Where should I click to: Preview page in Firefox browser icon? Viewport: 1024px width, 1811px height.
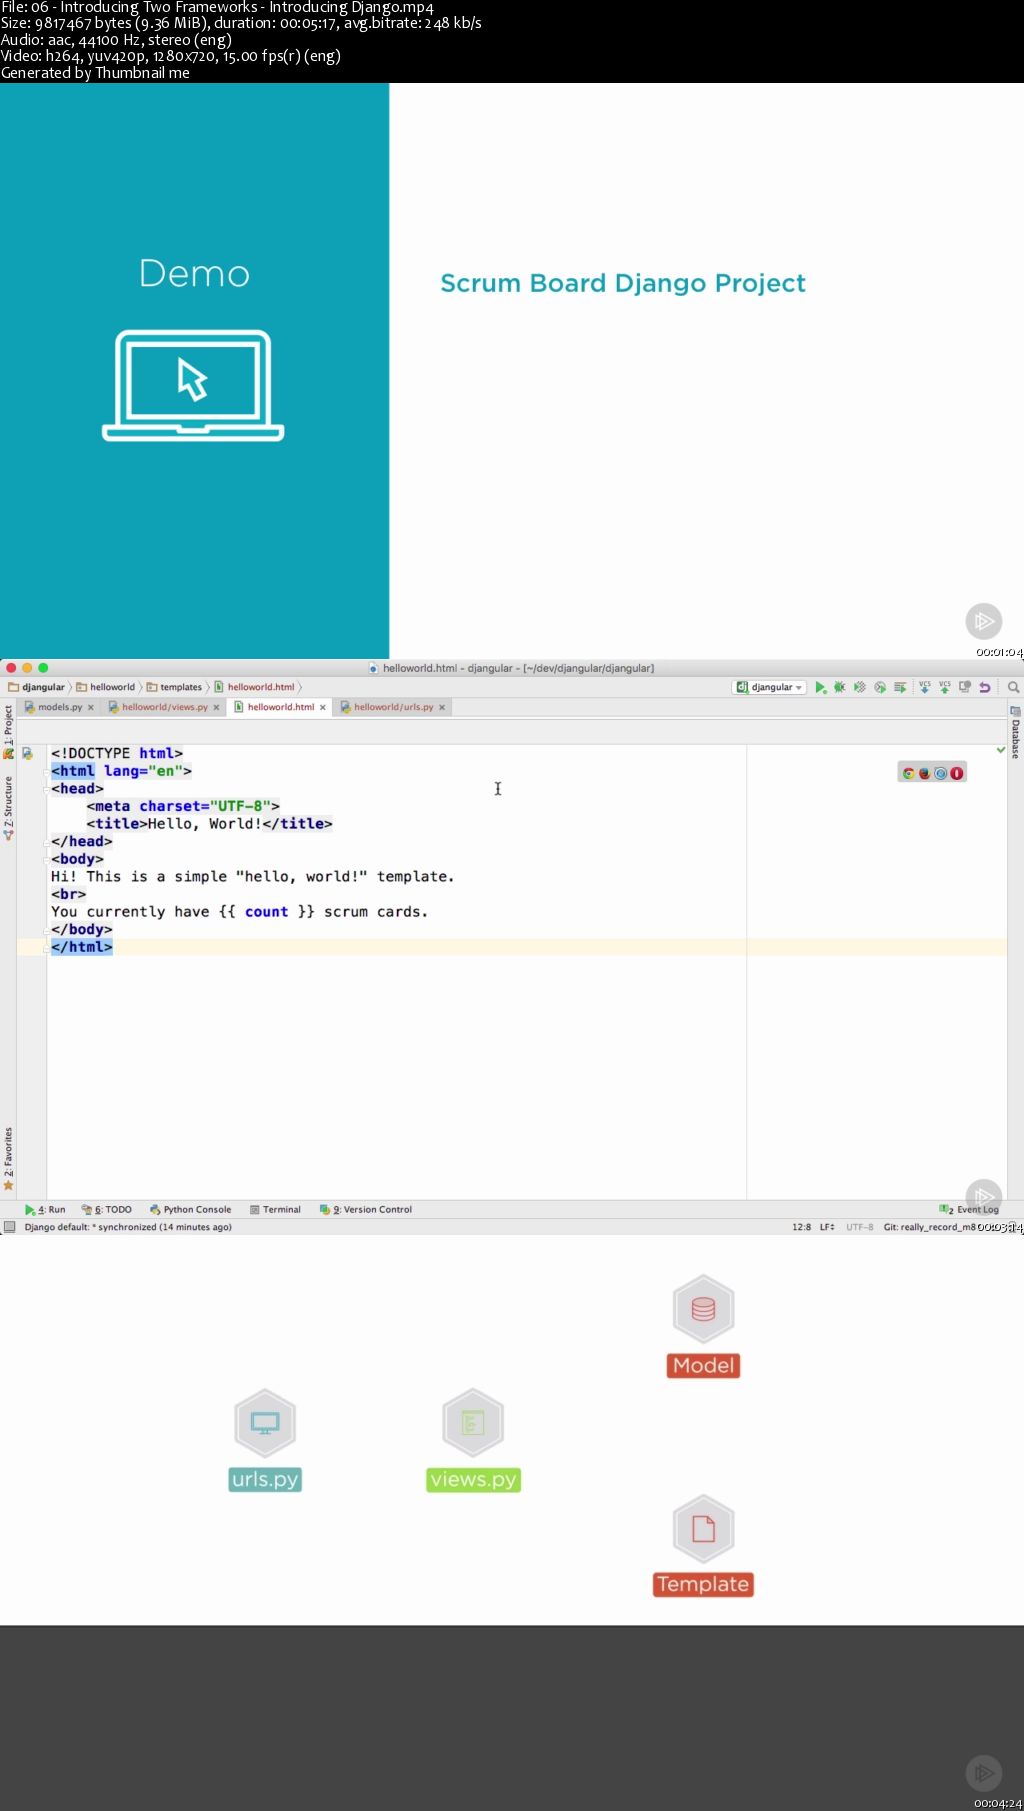click(x=925, y=773)
